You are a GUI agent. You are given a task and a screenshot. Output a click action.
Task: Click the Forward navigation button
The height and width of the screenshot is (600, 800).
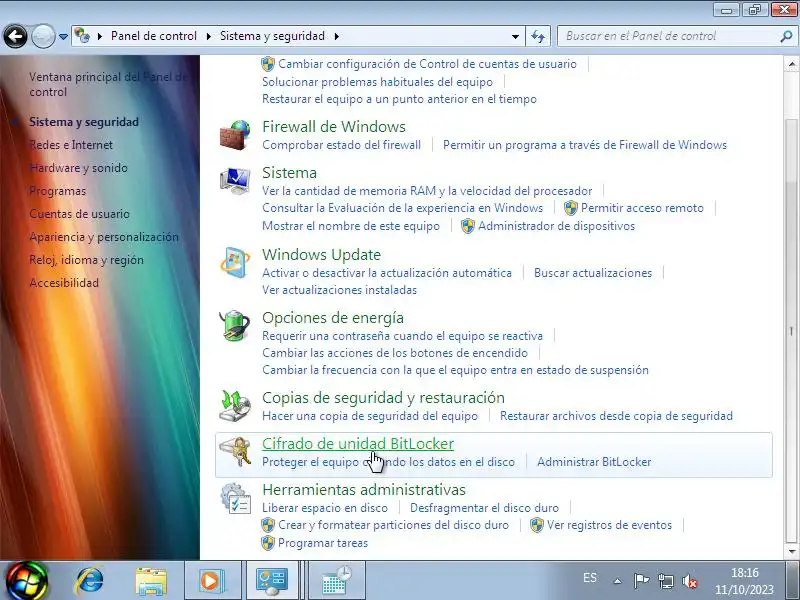coord(43,36)
